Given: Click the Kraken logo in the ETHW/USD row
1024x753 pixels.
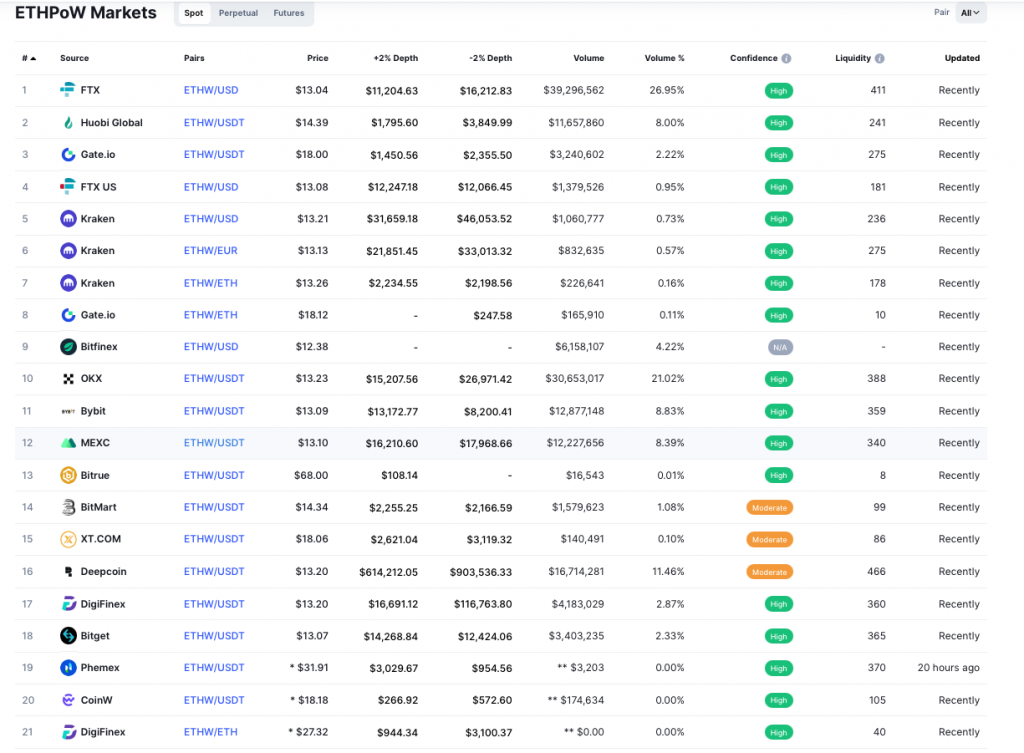Looking at the screenshot, I should click(x=68, y=218).
